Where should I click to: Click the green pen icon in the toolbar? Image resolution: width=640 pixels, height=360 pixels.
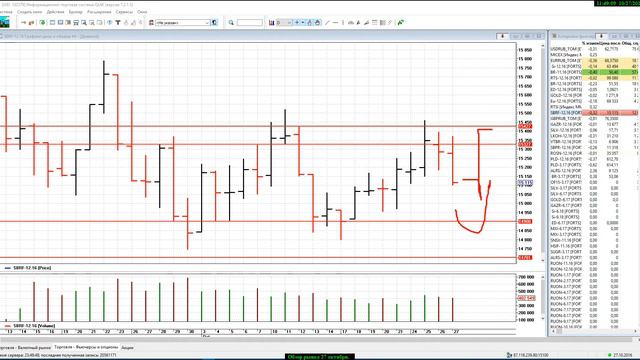(x=401, y=22)
